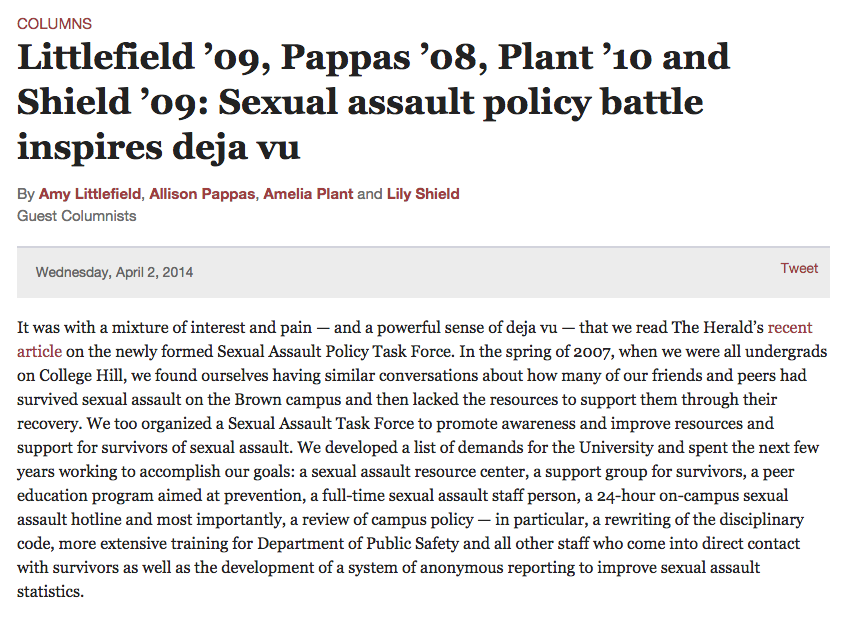Image resolution: width=854 pixels, height=622 pixels.
Task: Open Allison Pappas author link
Action: coord(202,194)
